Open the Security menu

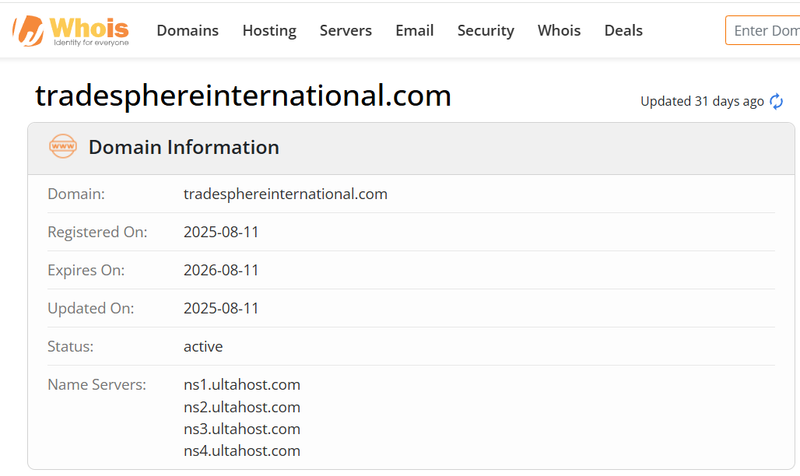pos(485,31)
